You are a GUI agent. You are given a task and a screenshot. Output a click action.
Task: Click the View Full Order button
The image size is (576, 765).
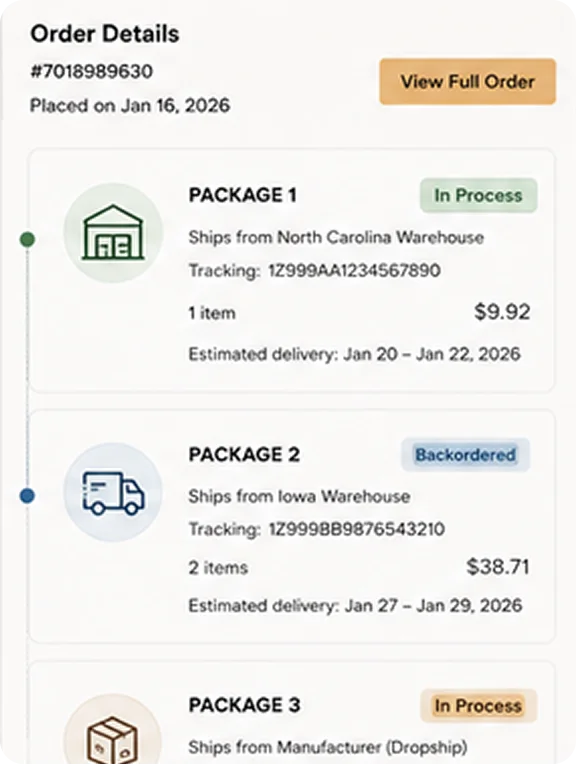point(467,81)
